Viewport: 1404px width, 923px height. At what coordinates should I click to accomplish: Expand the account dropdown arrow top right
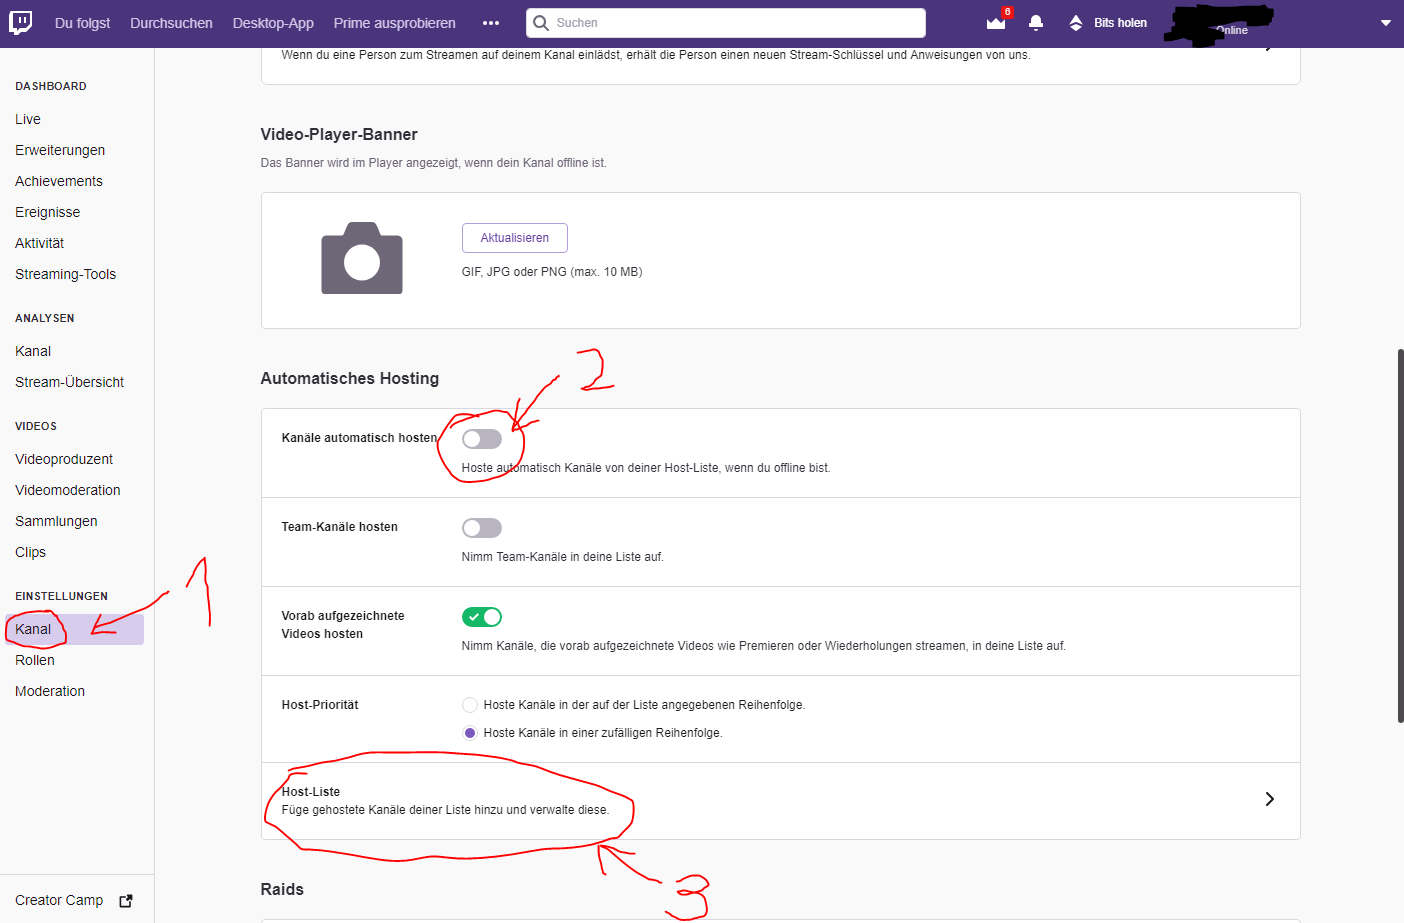(x=1386, y=22)
